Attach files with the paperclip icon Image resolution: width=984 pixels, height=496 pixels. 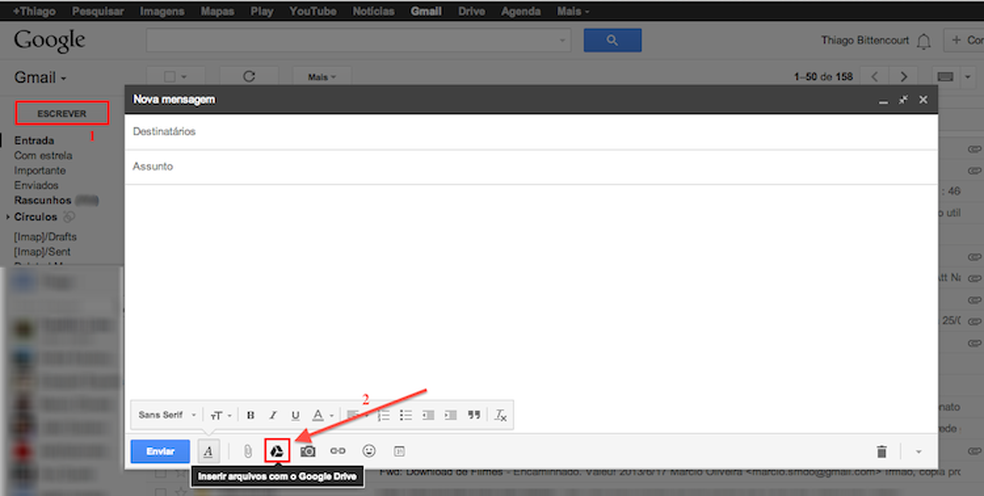tap(248, 451)
